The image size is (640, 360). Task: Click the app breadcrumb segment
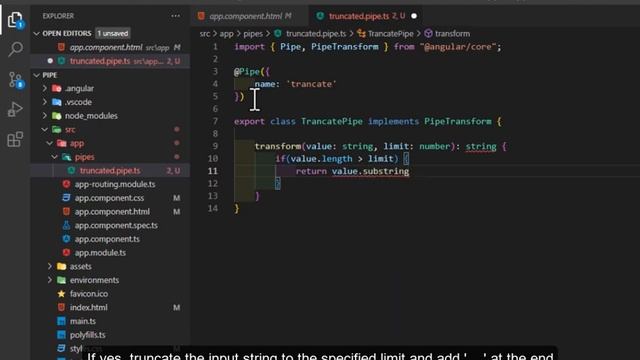tap(227, 33)
